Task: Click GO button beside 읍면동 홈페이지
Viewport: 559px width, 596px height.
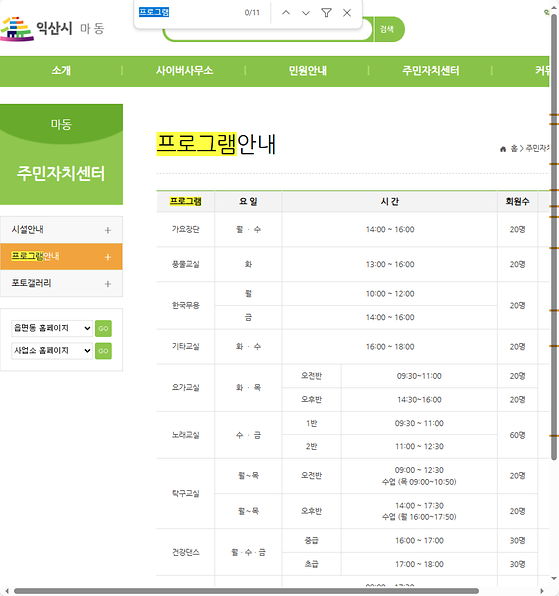Action: point(103,328)
